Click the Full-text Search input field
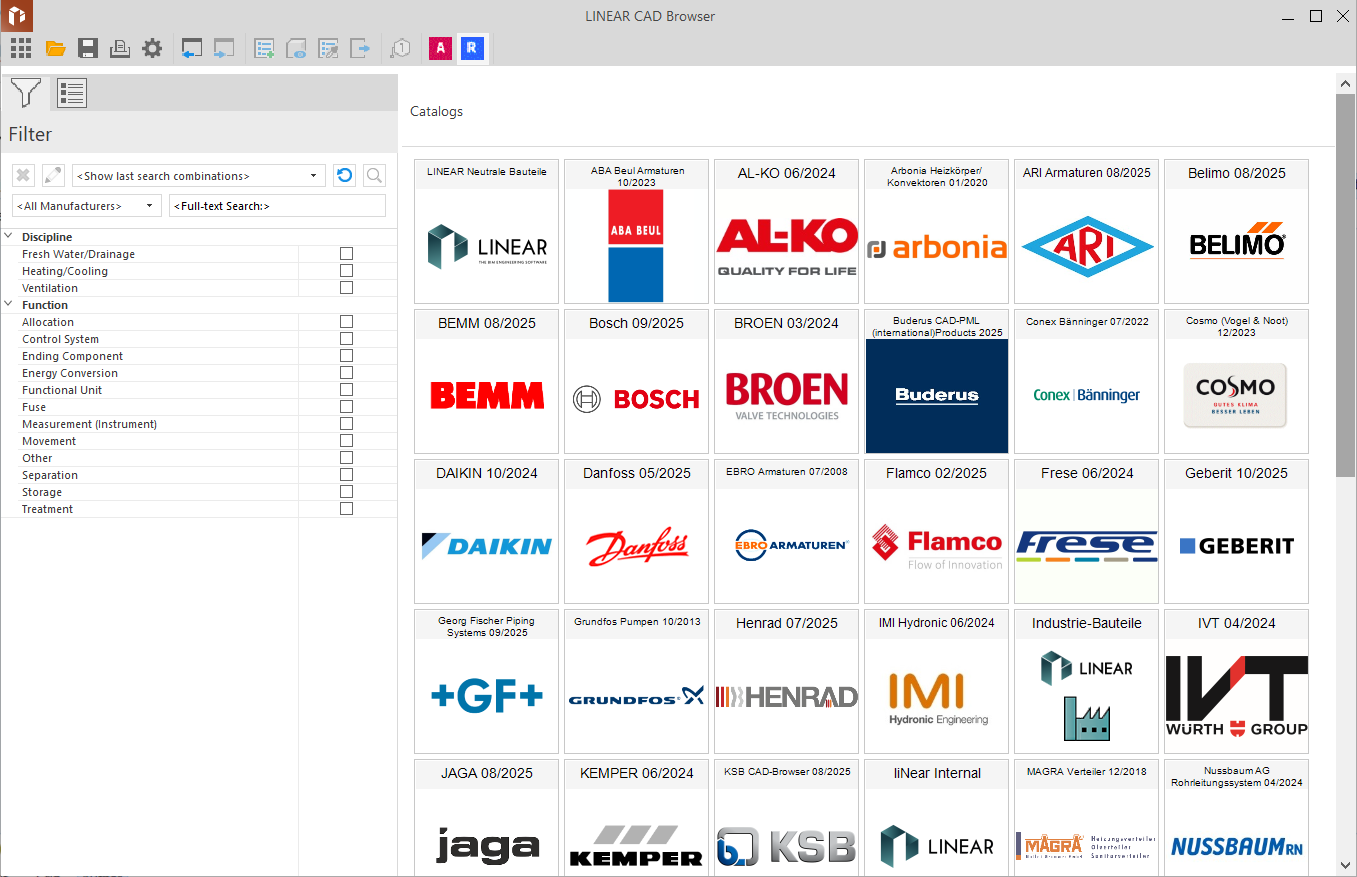Viewport: 1357px width, 877px height. point(277,206)
